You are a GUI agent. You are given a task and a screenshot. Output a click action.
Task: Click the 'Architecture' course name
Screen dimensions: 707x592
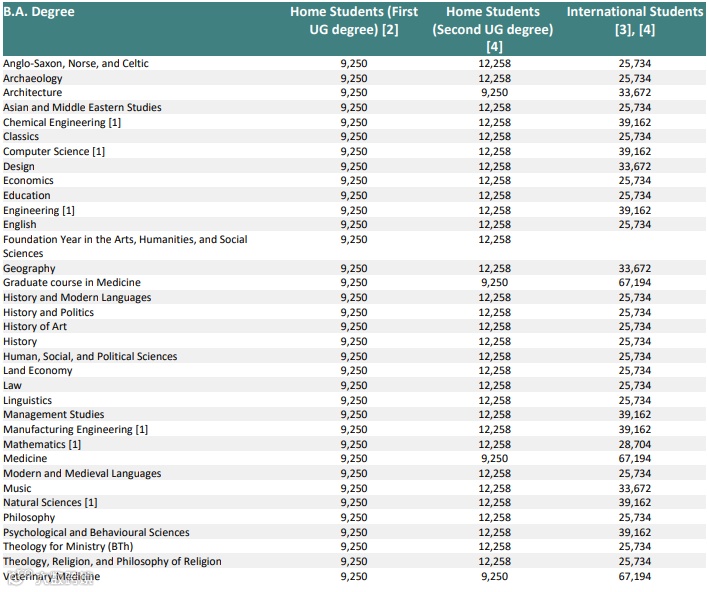point(32,92)
